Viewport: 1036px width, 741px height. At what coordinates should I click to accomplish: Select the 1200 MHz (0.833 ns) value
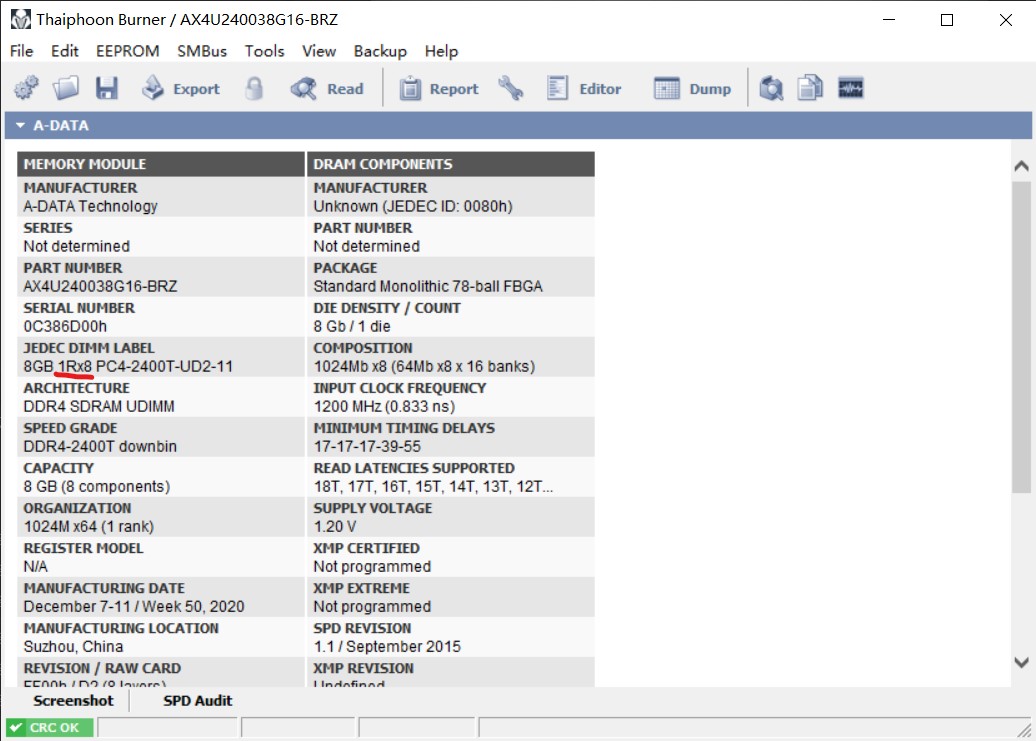tap(385, 406)
